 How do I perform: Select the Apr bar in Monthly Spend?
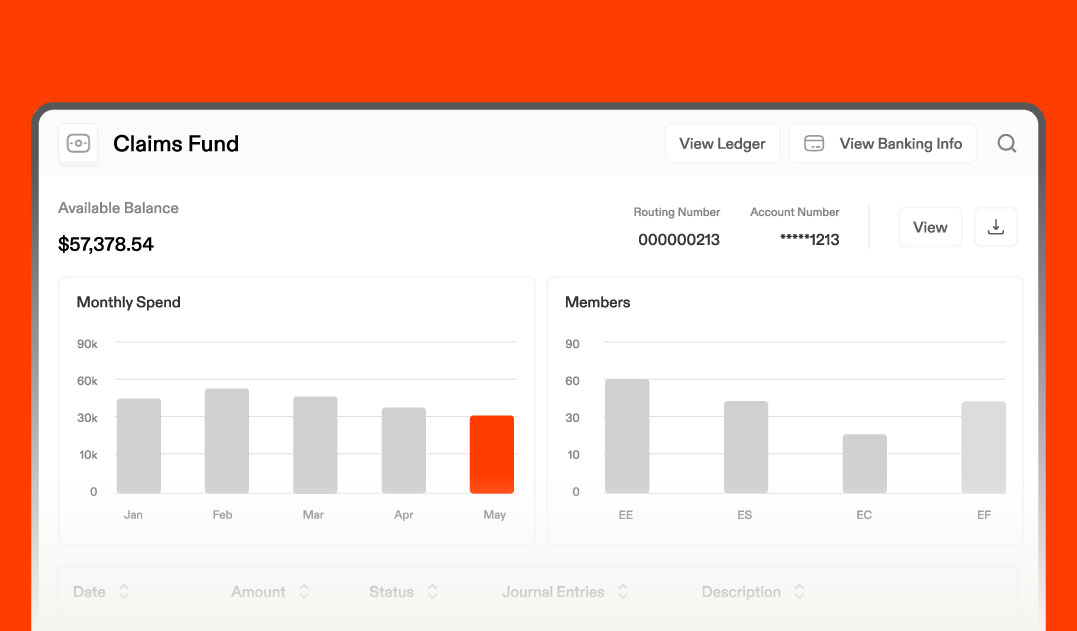[404, 450]
